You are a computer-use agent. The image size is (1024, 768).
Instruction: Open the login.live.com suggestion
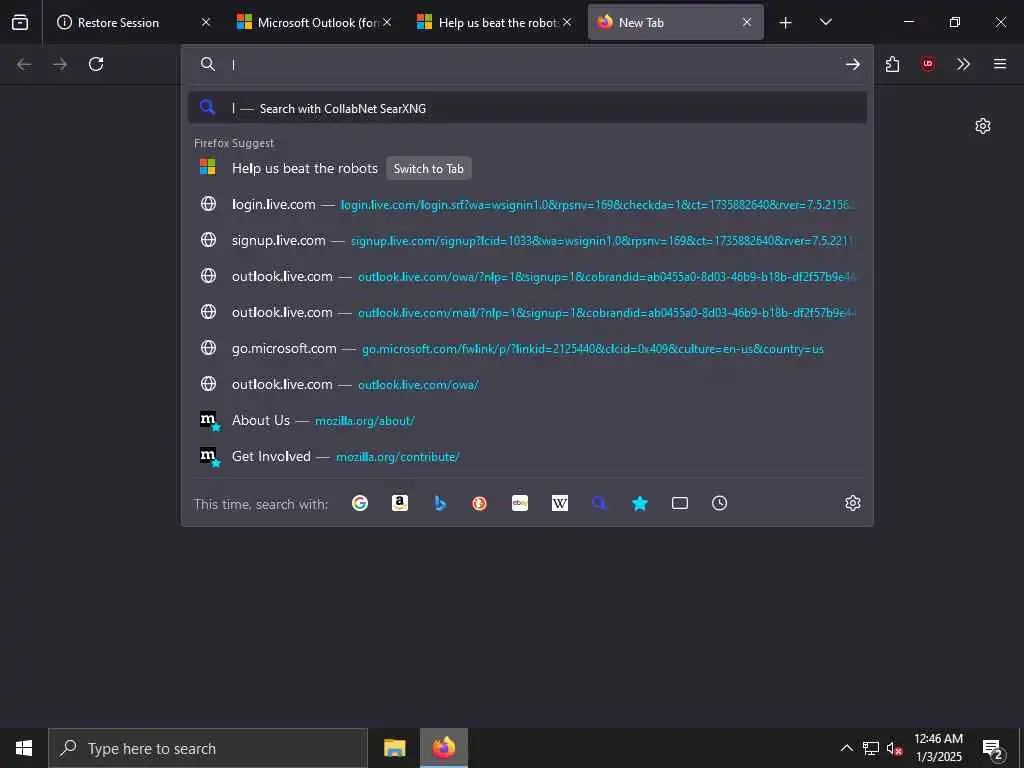click(x=527, y=204)
